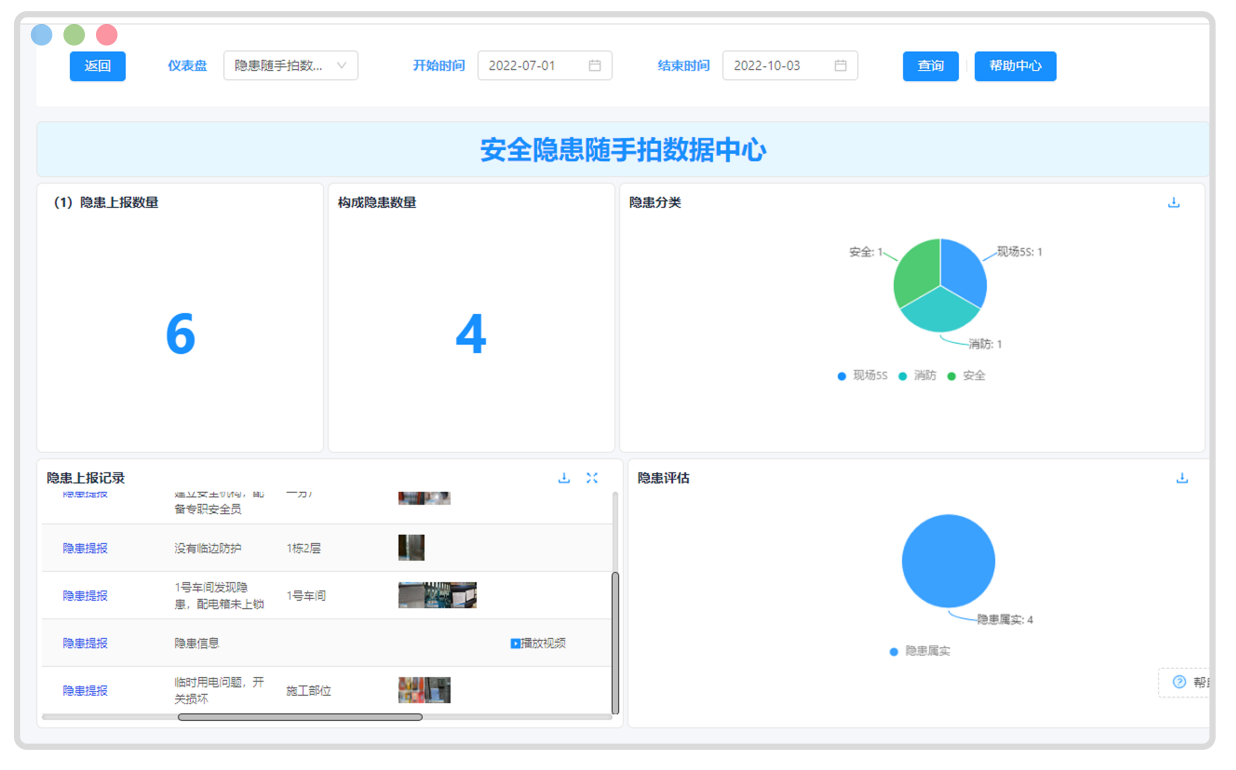Open 隐患提报 link for 1号车间 row
The height and width of the screenshot is (770, 1236).
(83, 595)
